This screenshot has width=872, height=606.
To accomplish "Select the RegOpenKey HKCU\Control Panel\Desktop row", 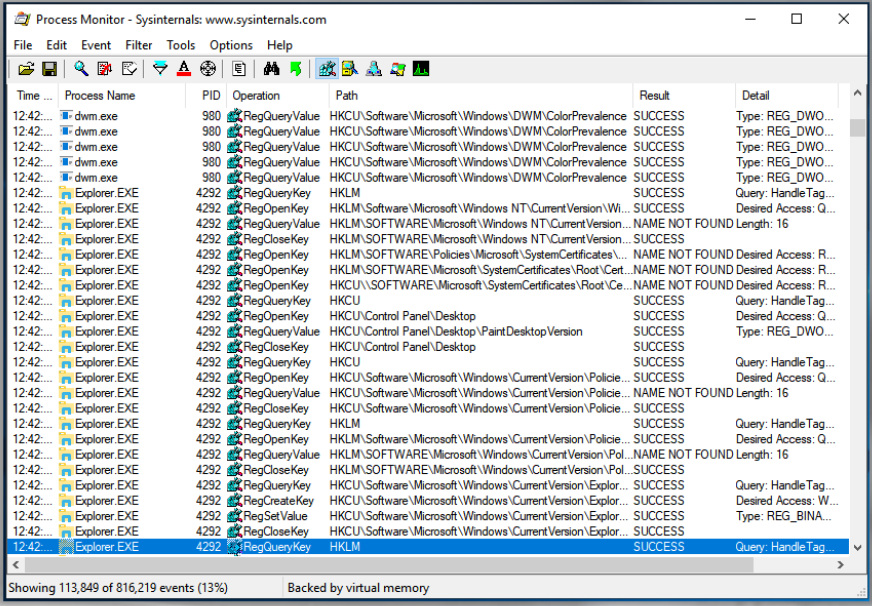I will pyautogui.click(x=428, y=316).
